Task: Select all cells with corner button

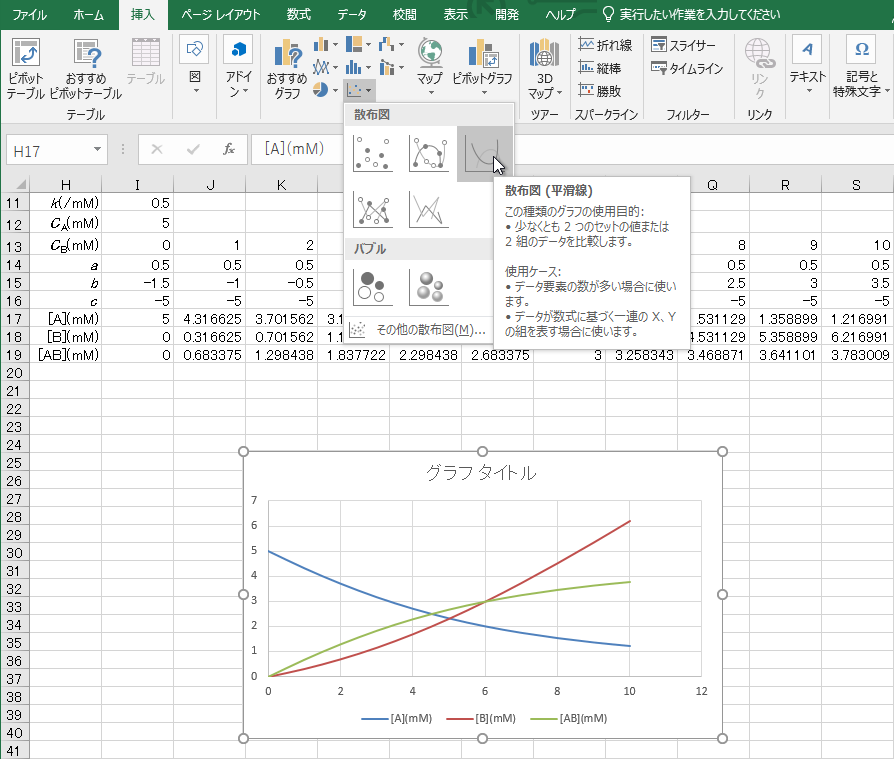Action: click(15, 184)
